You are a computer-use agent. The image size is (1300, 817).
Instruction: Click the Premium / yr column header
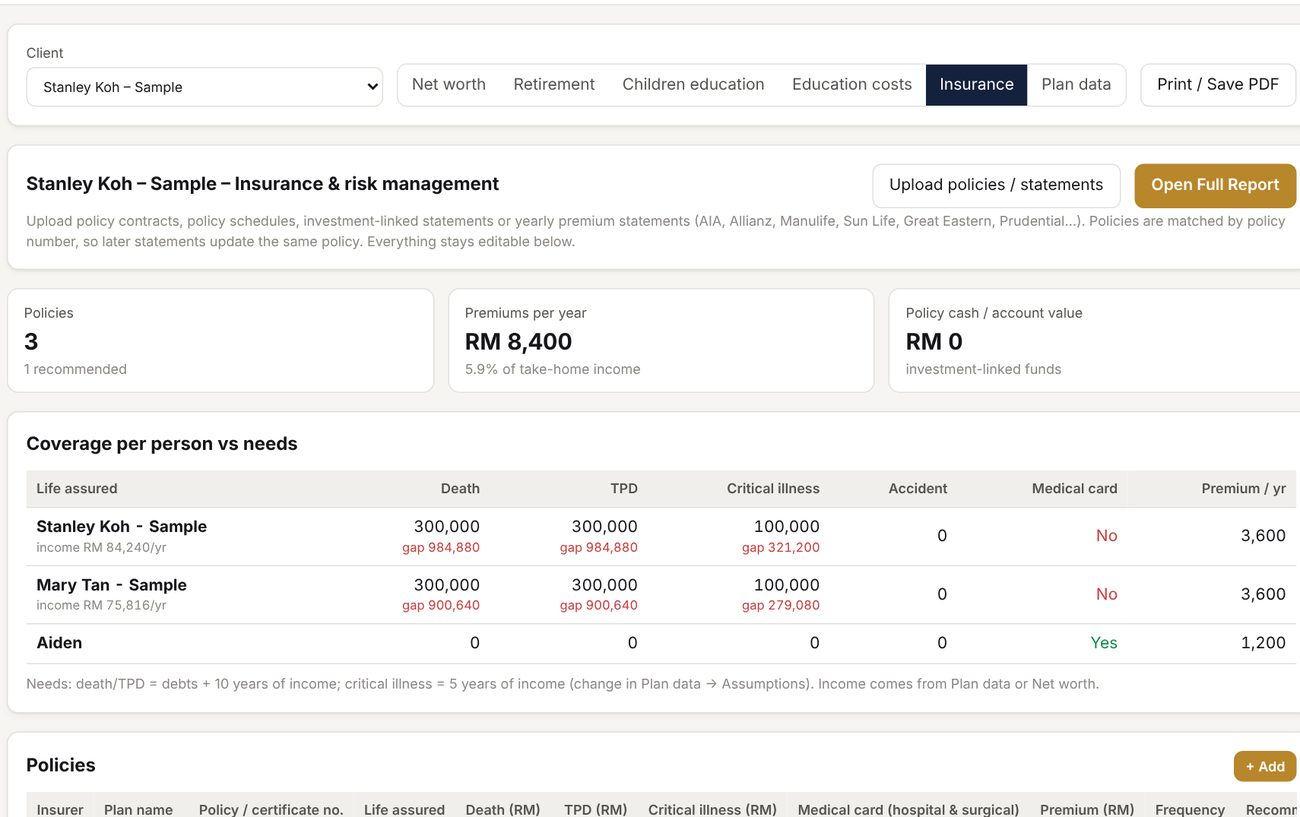coord(1243,489)
